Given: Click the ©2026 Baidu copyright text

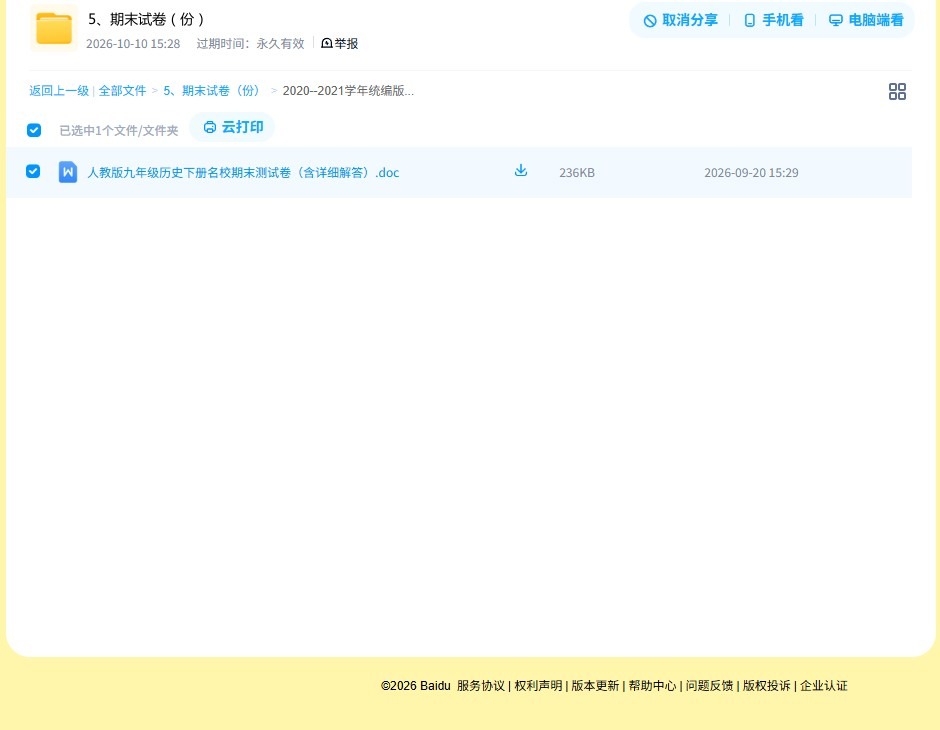Looking at the screenshot, I should tap(415, 686).
